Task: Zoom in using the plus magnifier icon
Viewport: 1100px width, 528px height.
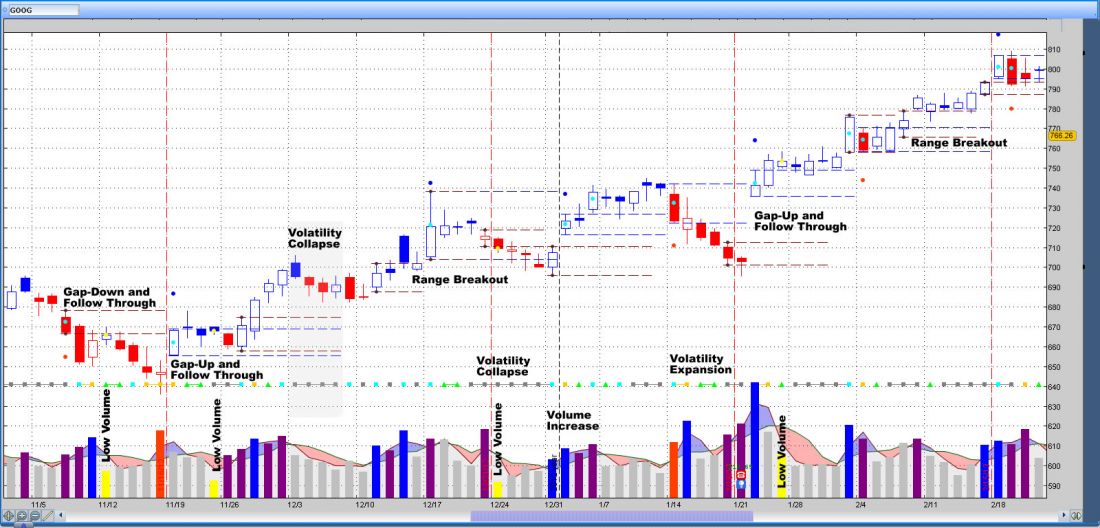Action: (x=22, y=516)
